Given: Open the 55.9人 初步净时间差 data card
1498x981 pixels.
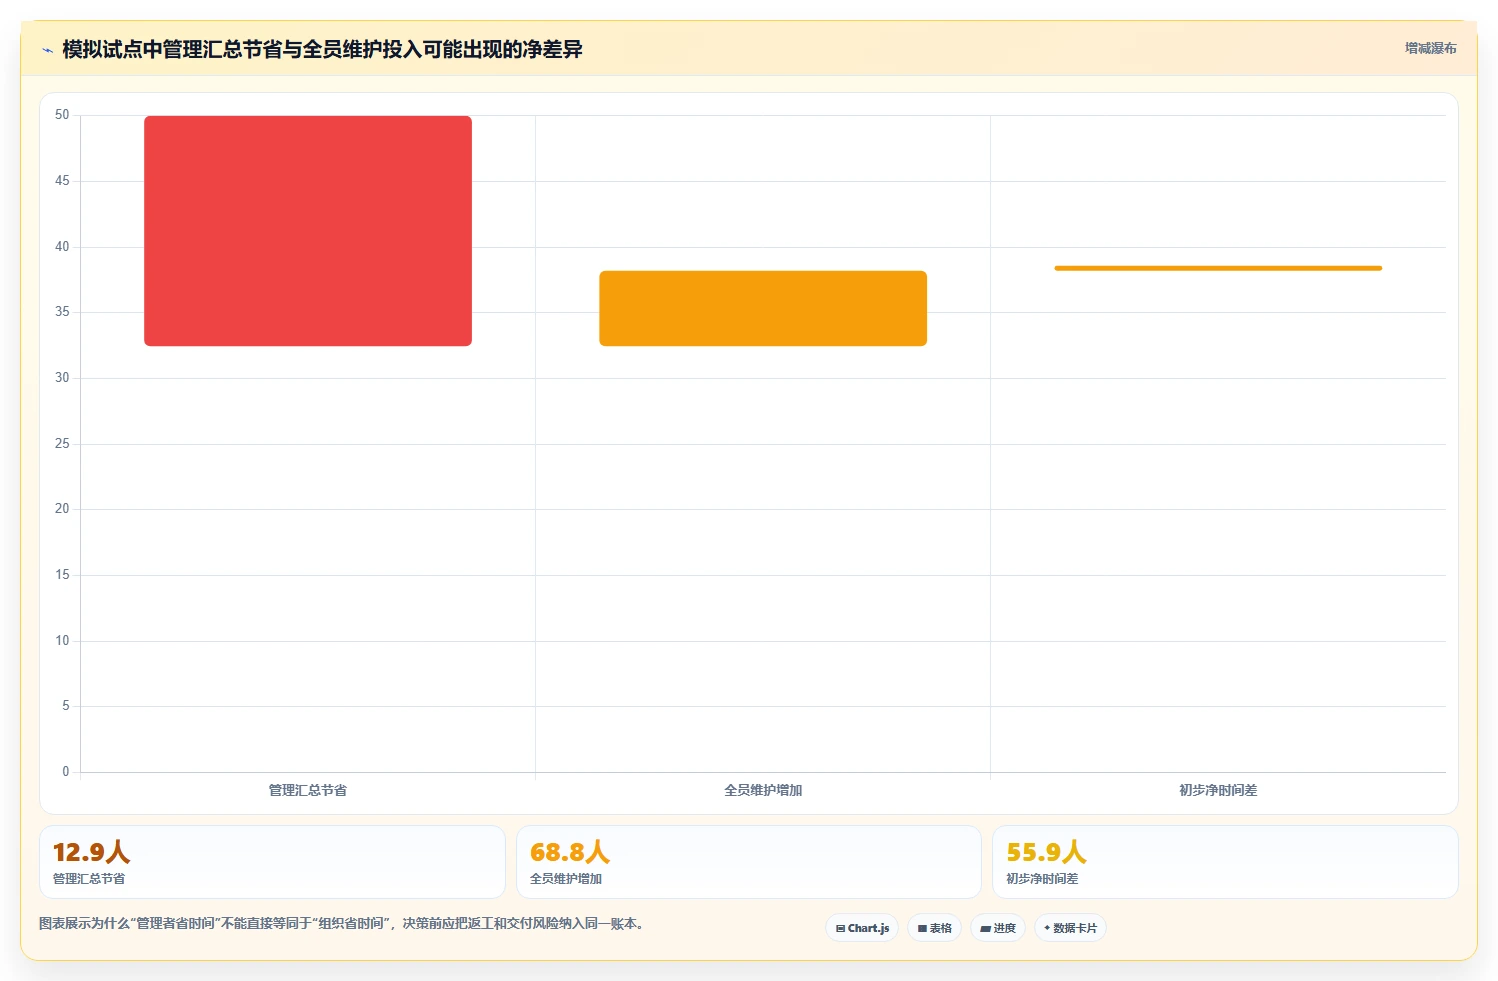Looking at the screenshot, I should point(1225,862).
